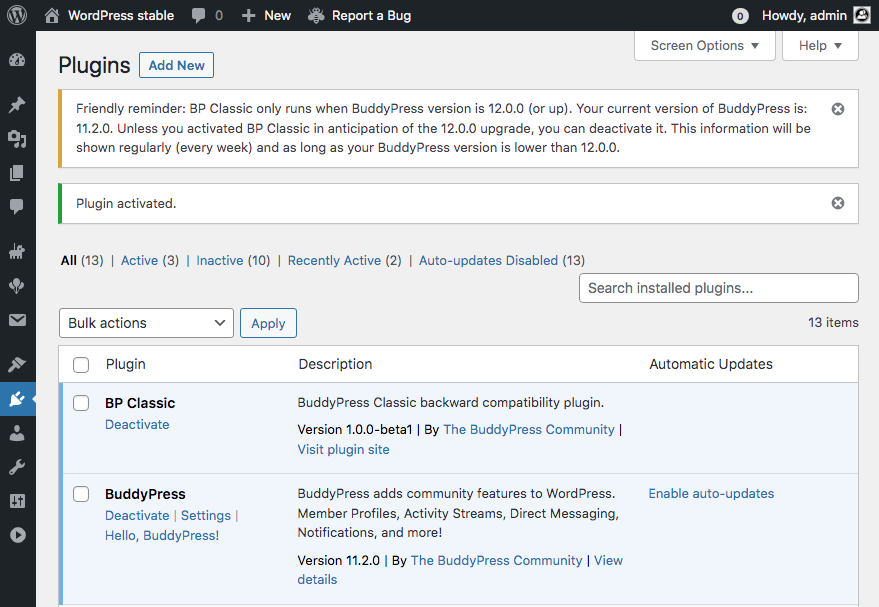
Task: Check the BuddyPress plugin checkbox
Action: pyautogui.click(x=81, y=494)
